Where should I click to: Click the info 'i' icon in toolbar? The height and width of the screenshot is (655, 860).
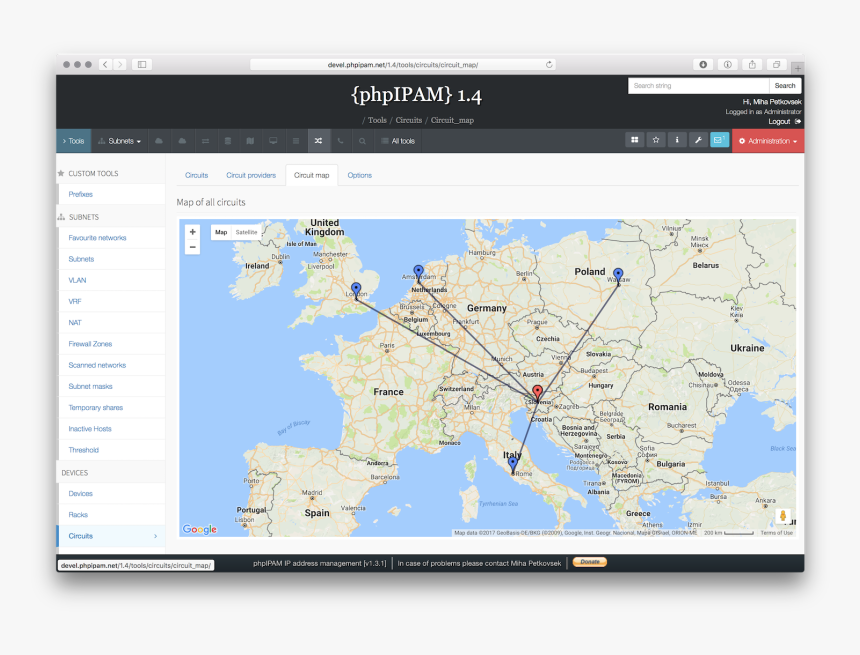(677, 141)
